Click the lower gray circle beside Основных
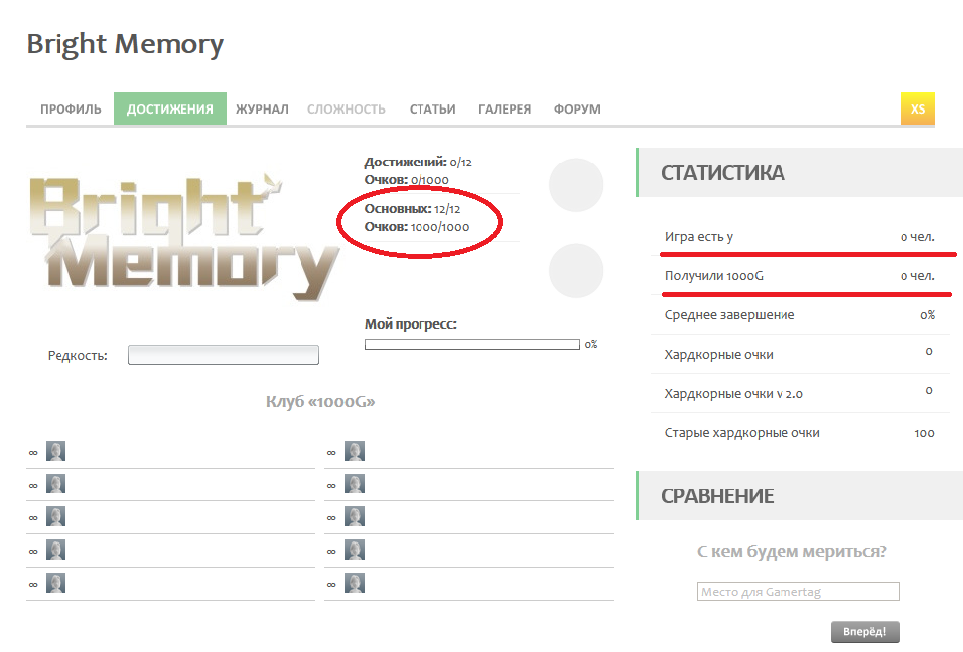The width and height of the screenshot is (963, 652). coord(576,271)
